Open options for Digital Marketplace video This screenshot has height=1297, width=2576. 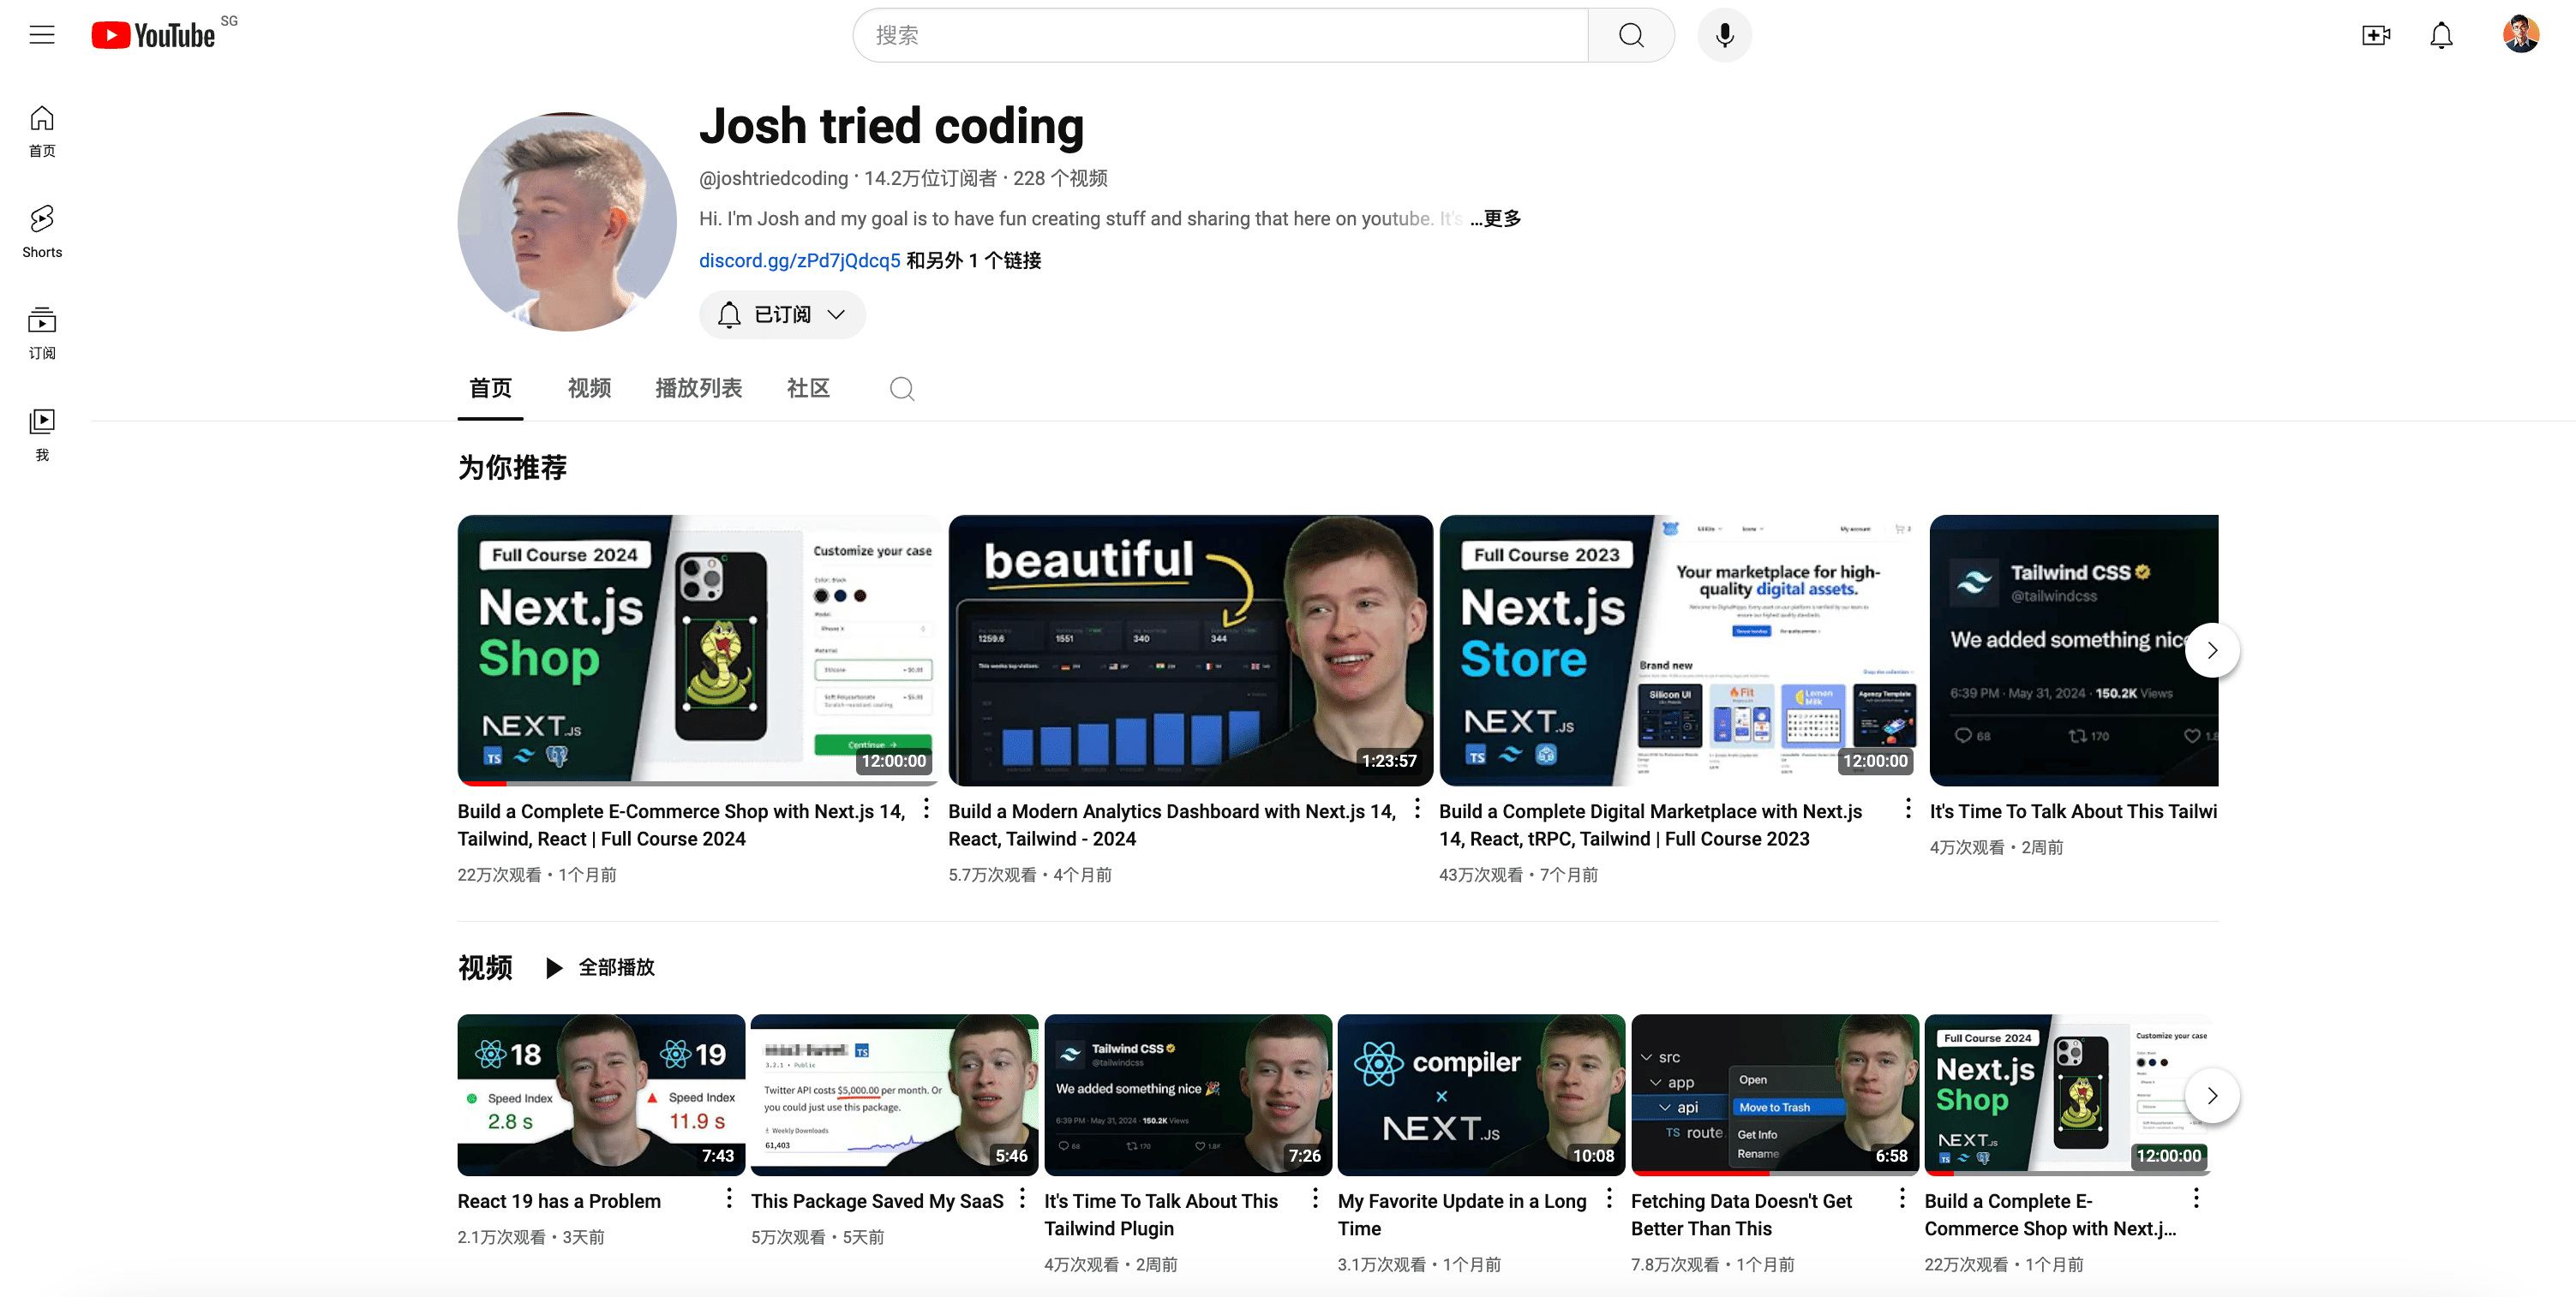coord(1908,808)
